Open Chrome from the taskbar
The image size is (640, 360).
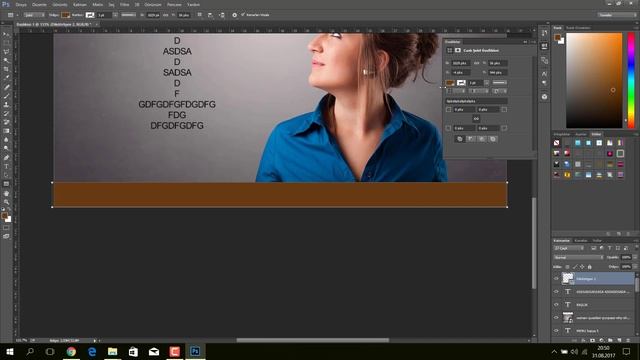pos(71,351)
